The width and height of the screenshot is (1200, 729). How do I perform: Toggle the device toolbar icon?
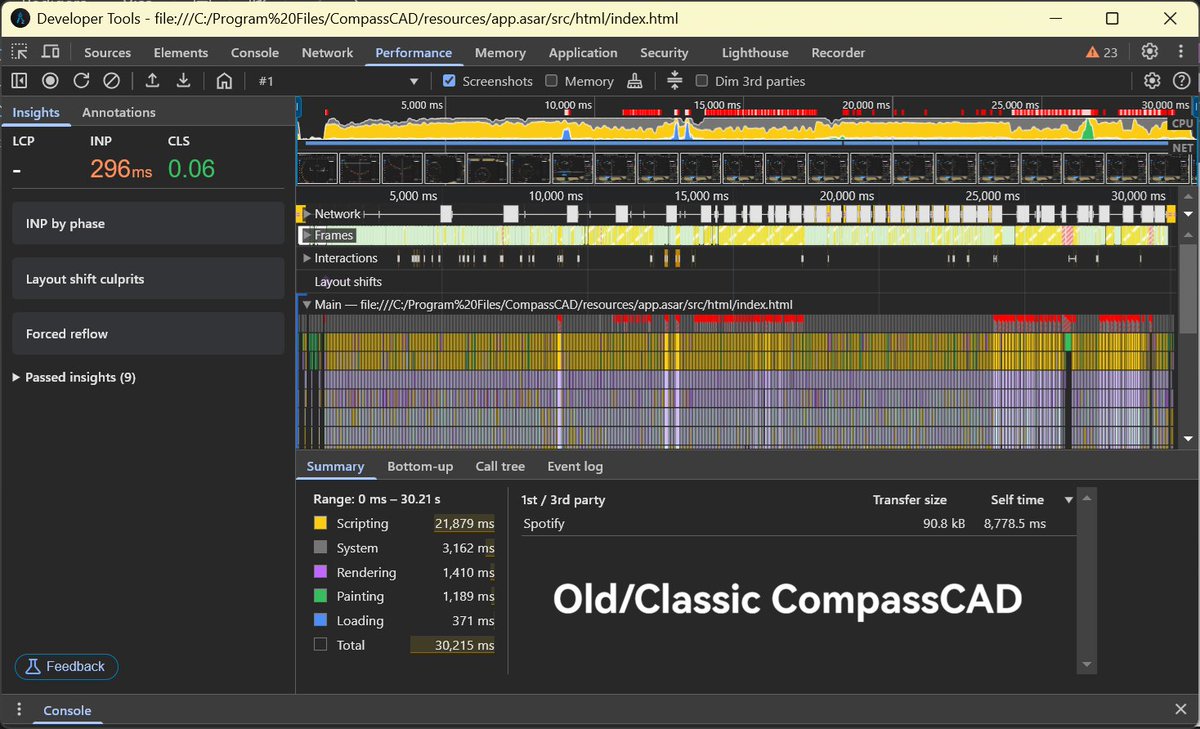[x=50, y=52]
